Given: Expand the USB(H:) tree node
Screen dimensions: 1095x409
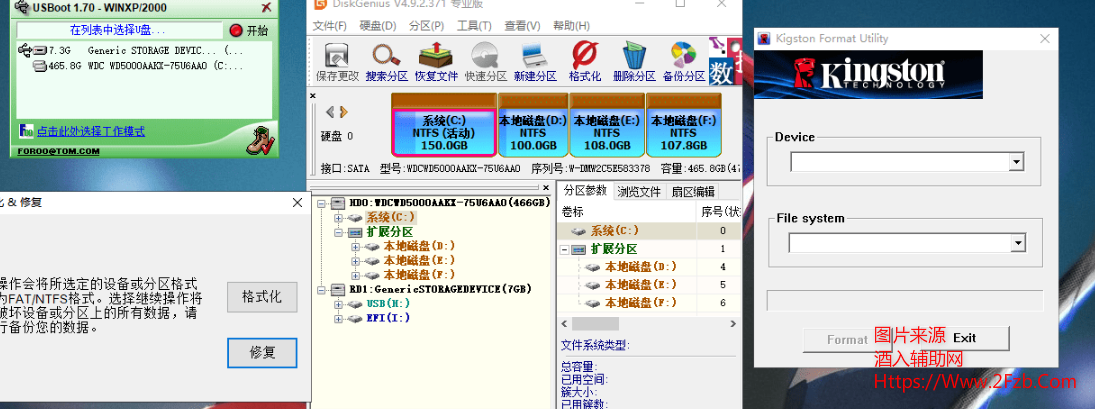Looking at the screenshot, I should tap(338, 303).
